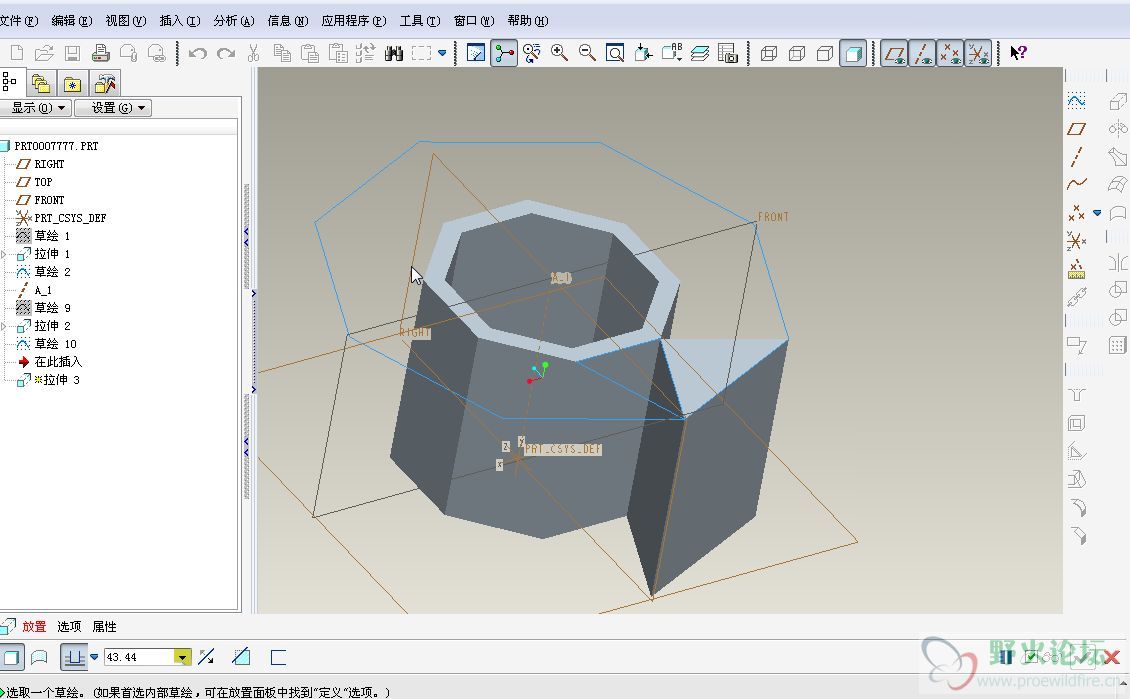This screenshot has height=699, width=1130.
Task: Regenerate the model
Action: click(x=365, y=53)
